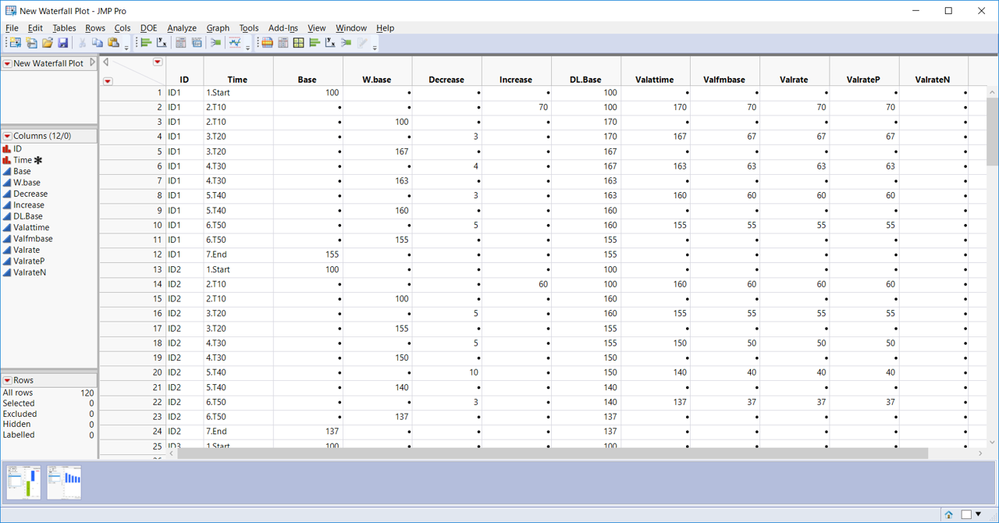Image resolution: width=999 pixels, height=523 pixels.
Task: Click the green grid data table icon
Action: click(298, 43)
